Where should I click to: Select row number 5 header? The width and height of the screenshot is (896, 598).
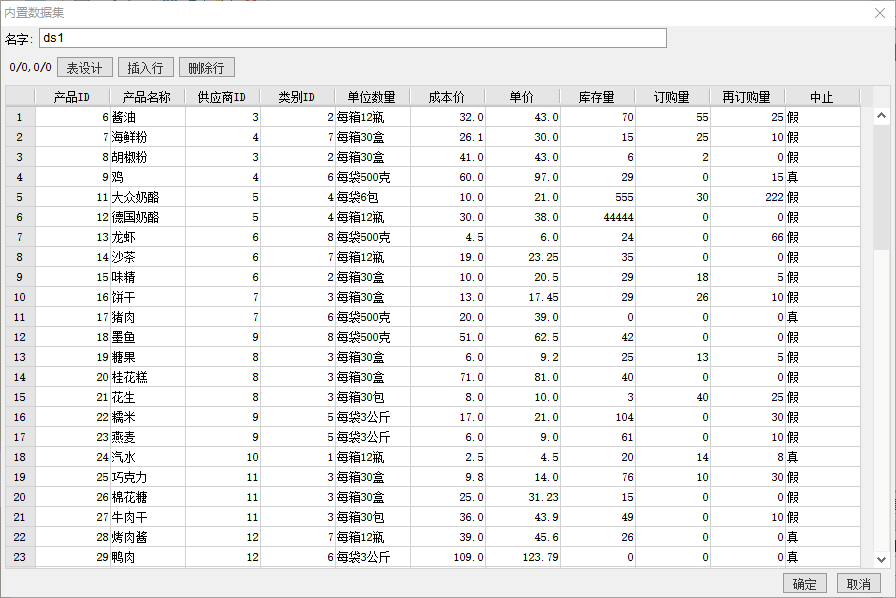tap(20, 197)
